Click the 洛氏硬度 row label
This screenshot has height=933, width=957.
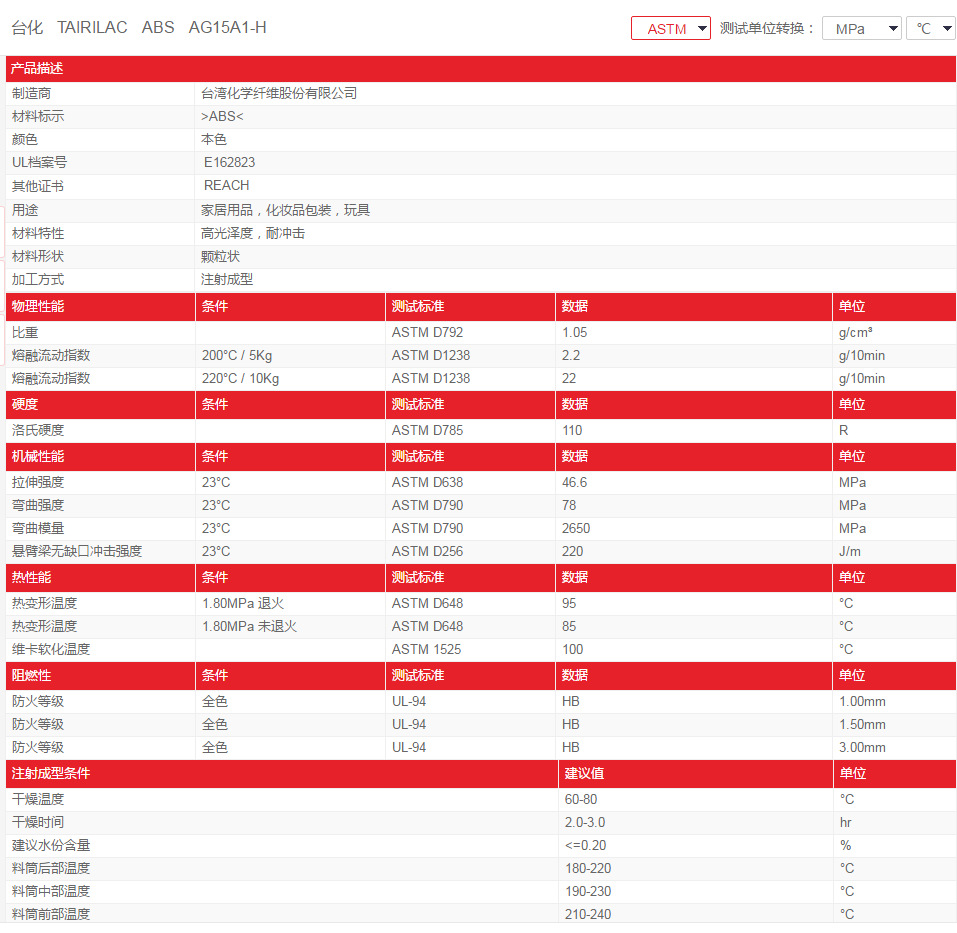(37, 430)
